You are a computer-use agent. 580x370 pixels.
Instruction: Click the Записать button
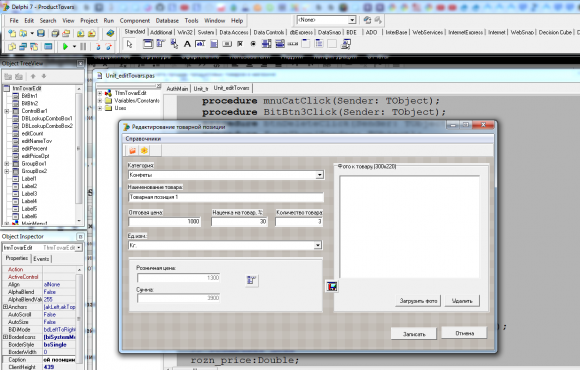tap(414, 334)
